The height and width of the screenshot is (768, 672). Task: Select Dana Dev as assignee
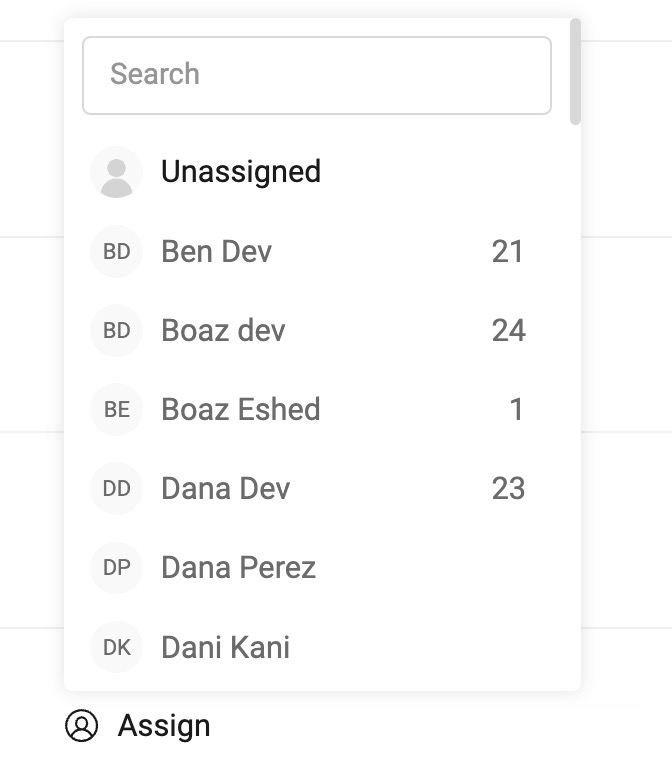317,488
